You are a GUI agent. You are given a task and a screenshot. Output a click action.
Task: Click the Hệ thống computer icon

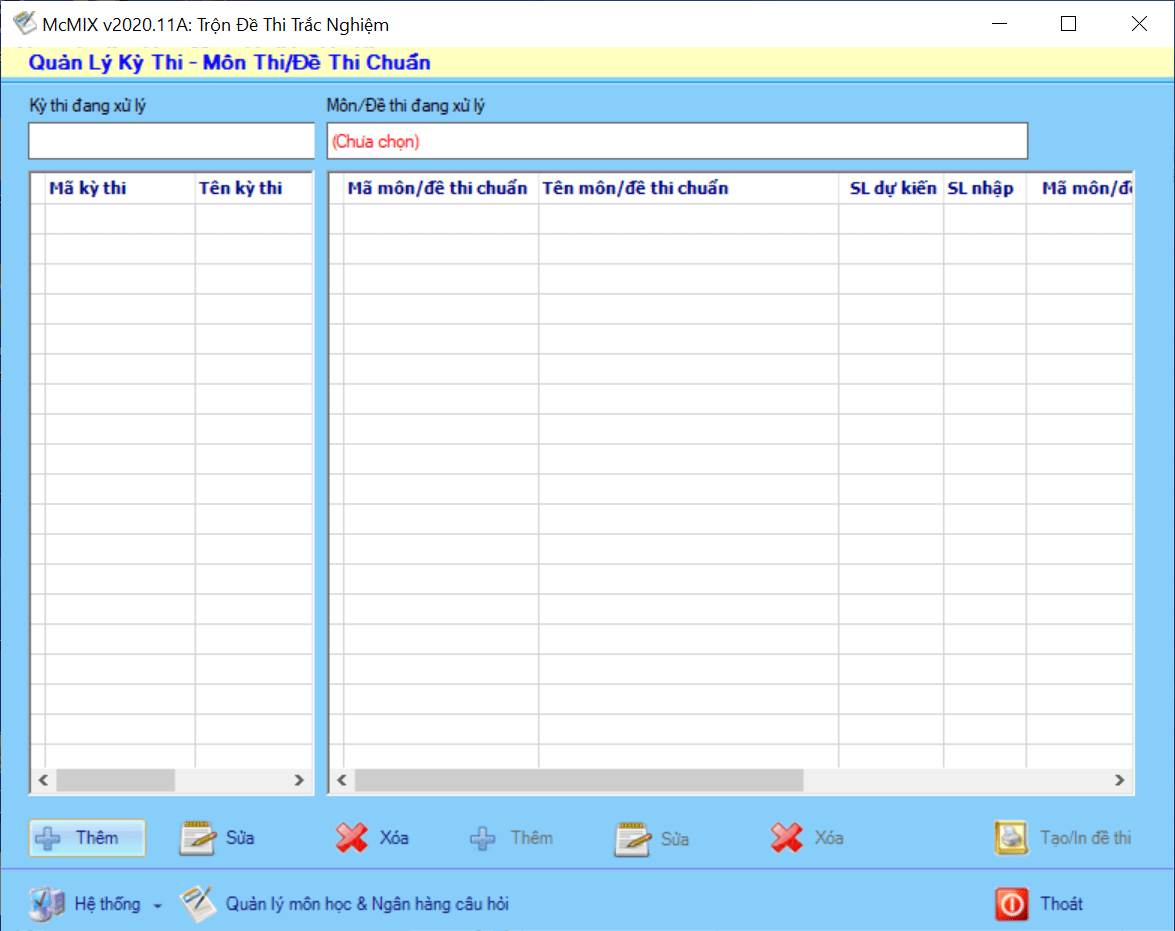tap(47, 904)
